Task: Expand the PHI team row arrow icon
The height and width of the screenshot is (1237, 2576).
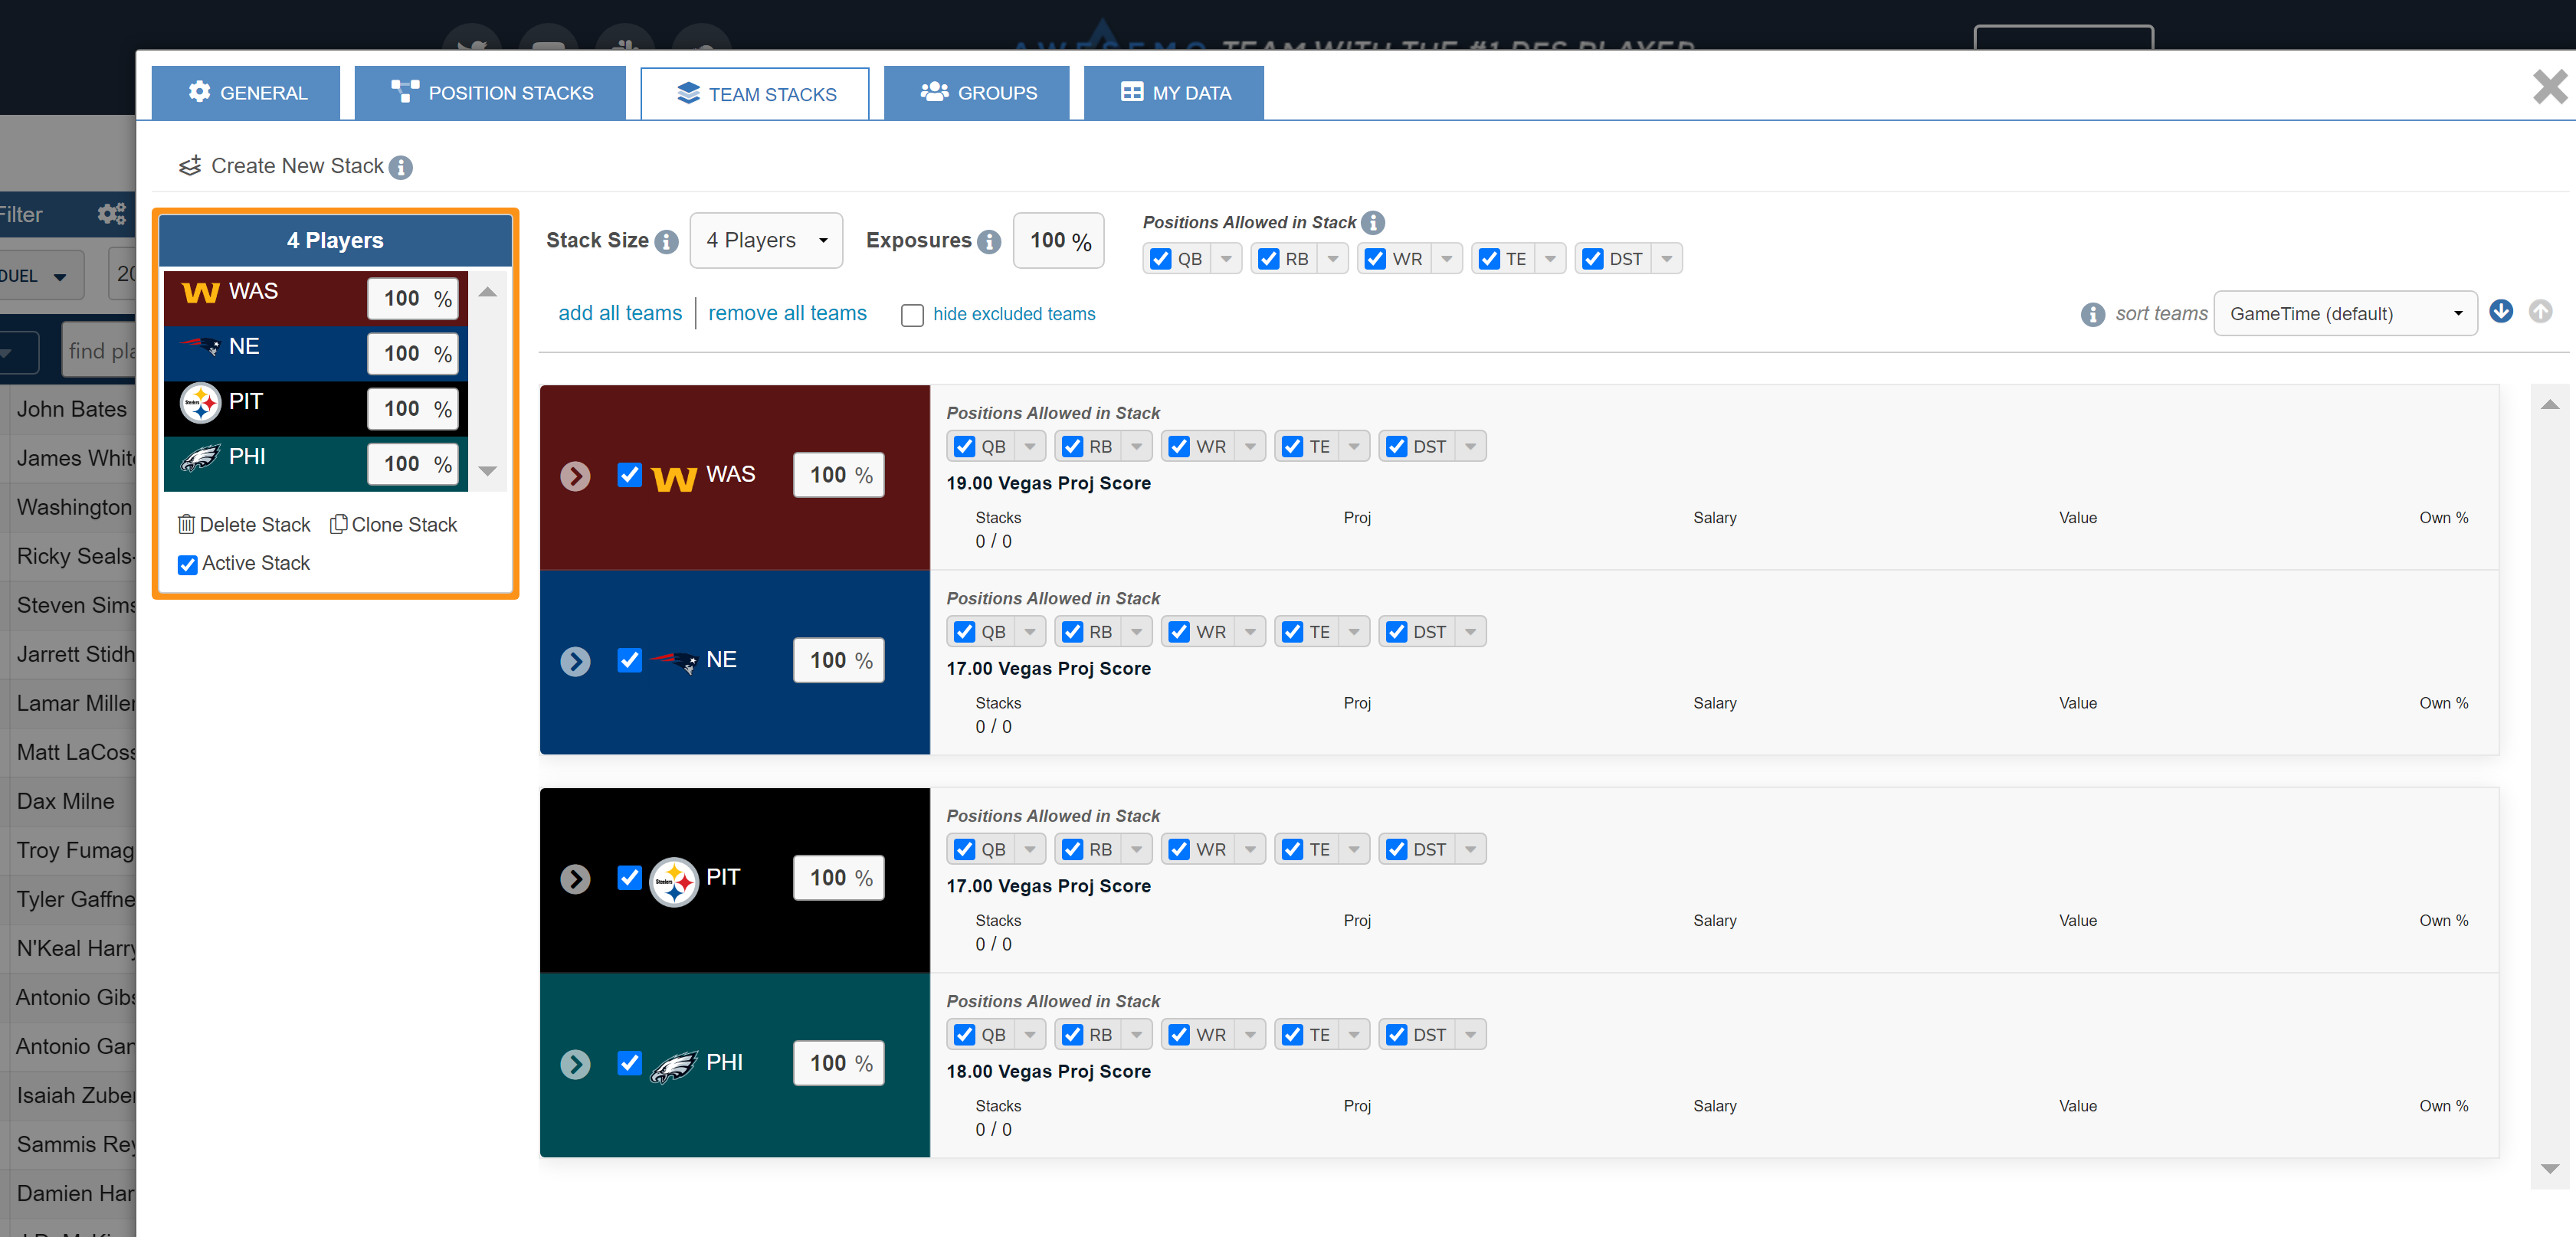Action: coord(575,1064)
